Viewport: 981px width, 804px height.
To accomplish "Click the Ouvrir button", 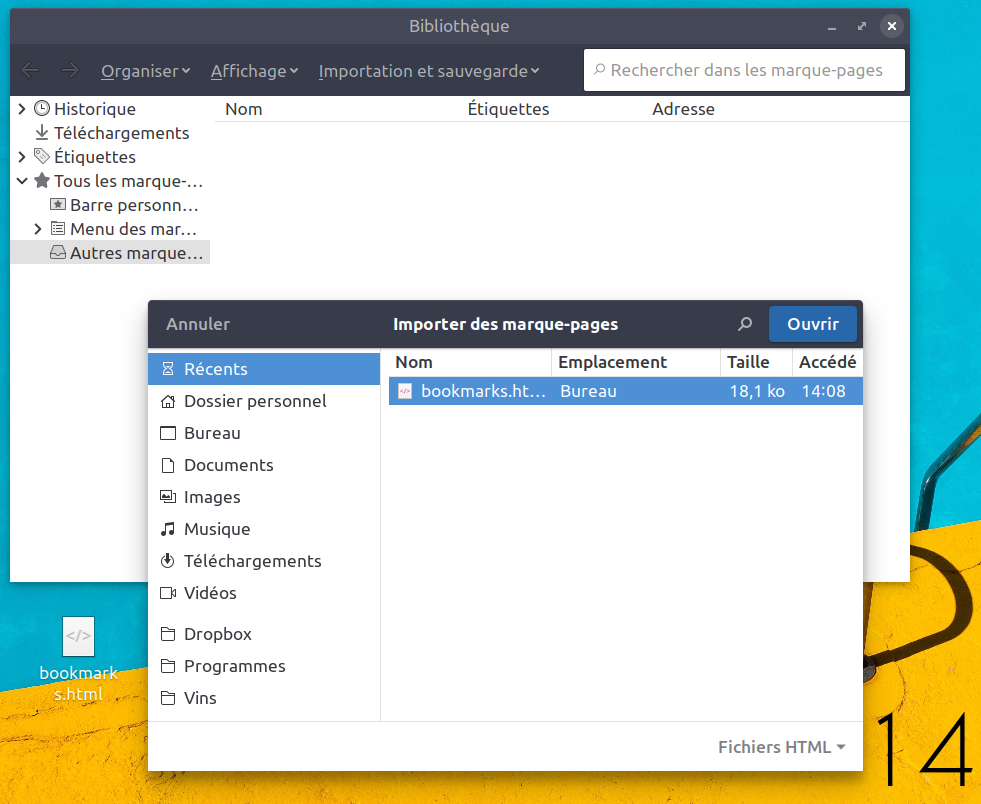I will click(812, 324).
